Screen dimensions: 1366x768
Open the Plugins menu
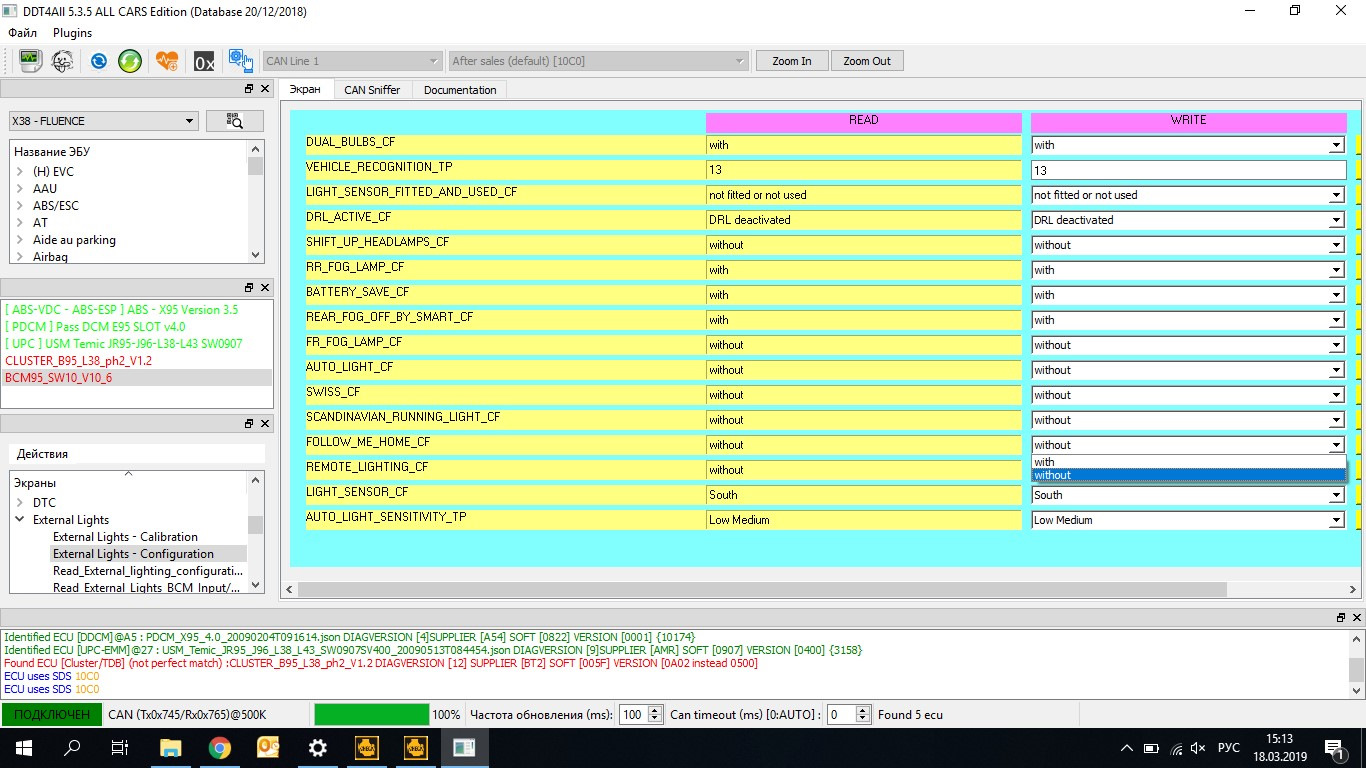pos(73,33)
